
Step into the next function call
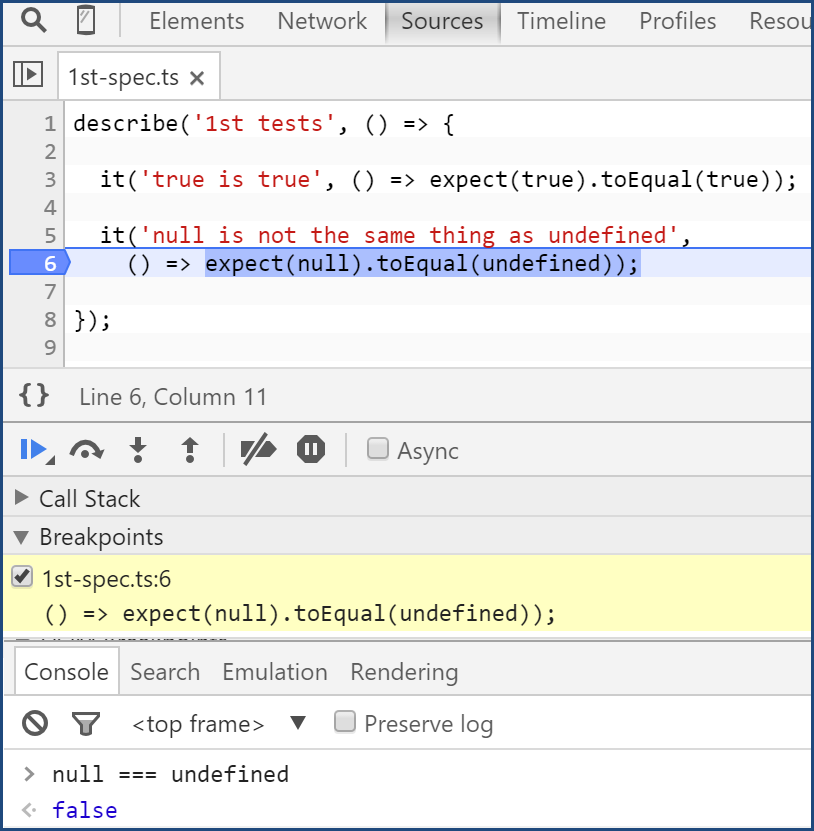[x=138, y=451]
